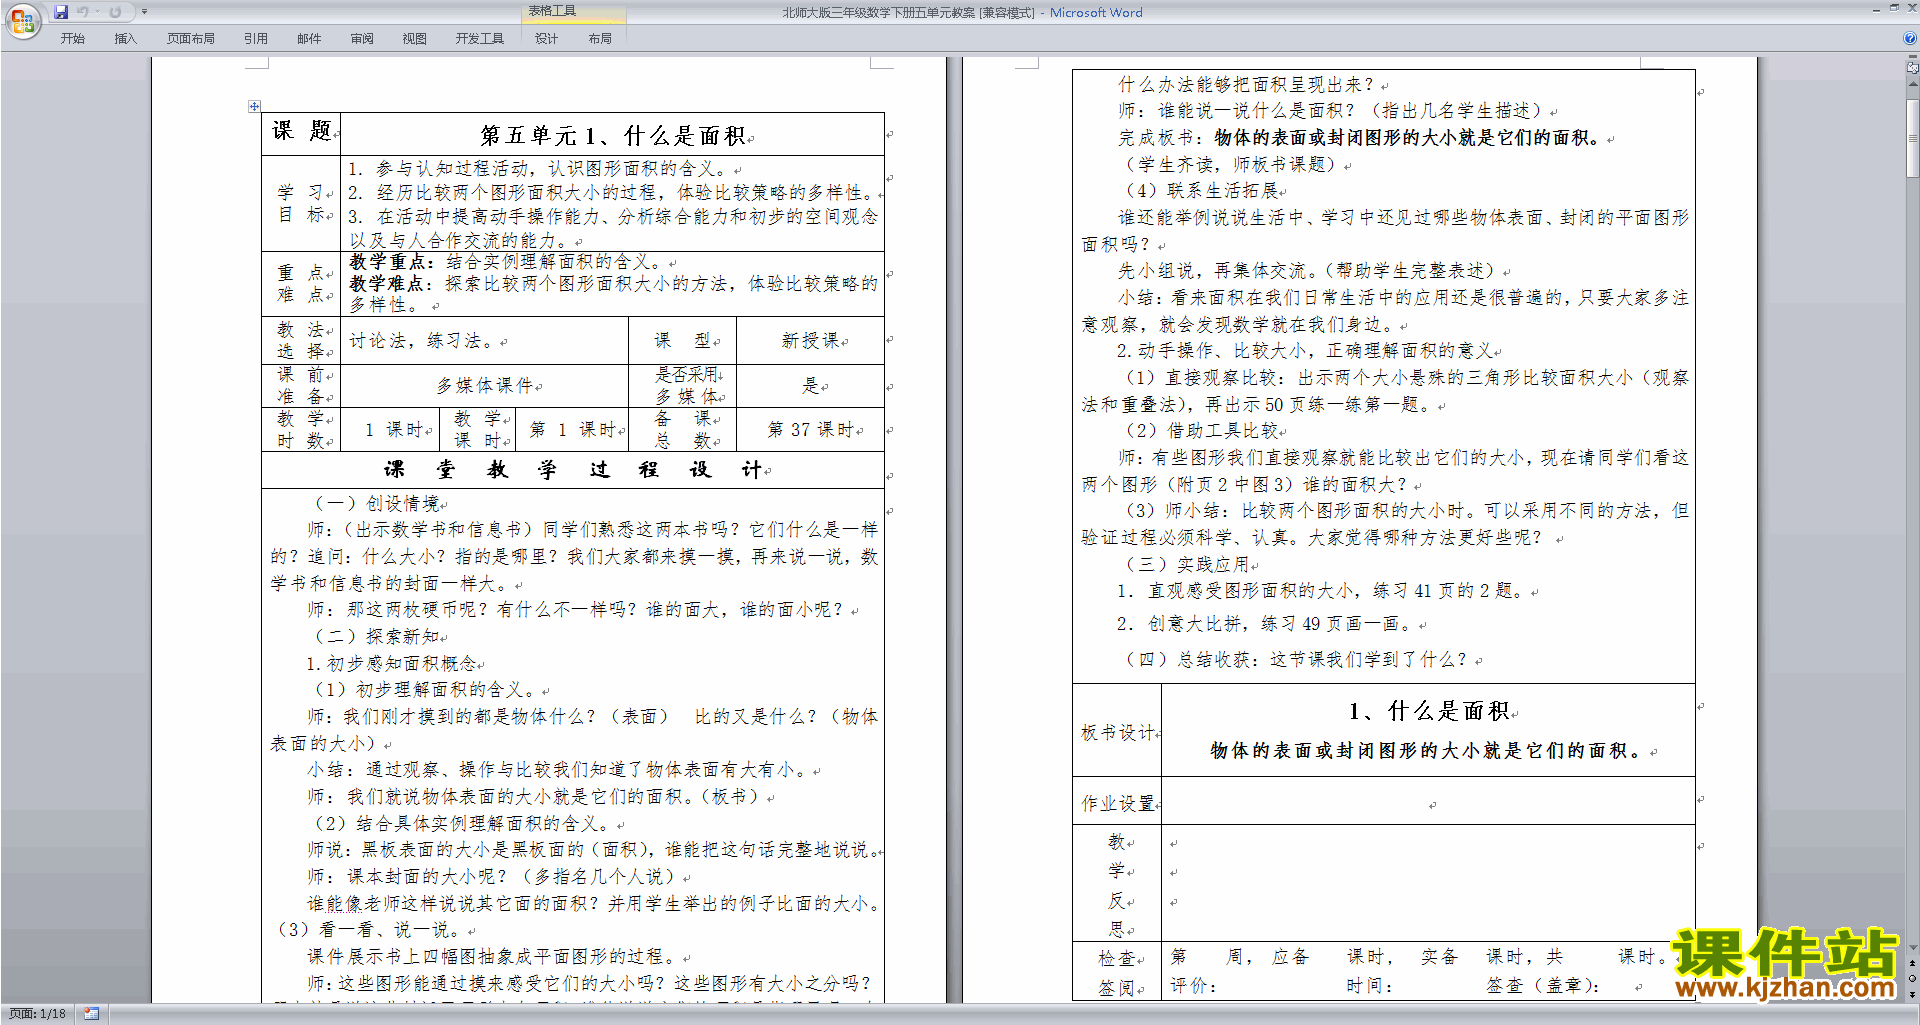Open the table tools 设计 tab
This screenshot has width=1920, height=1025.
click(546, 38)
